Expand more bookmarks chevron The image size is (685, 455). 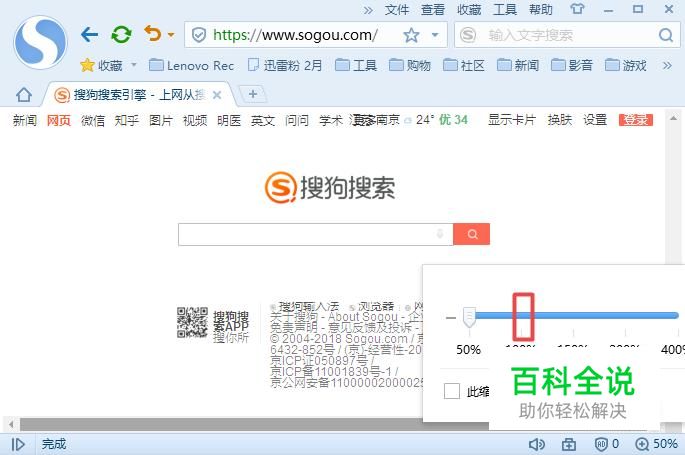pyautogui.click(x=667, y=65)
